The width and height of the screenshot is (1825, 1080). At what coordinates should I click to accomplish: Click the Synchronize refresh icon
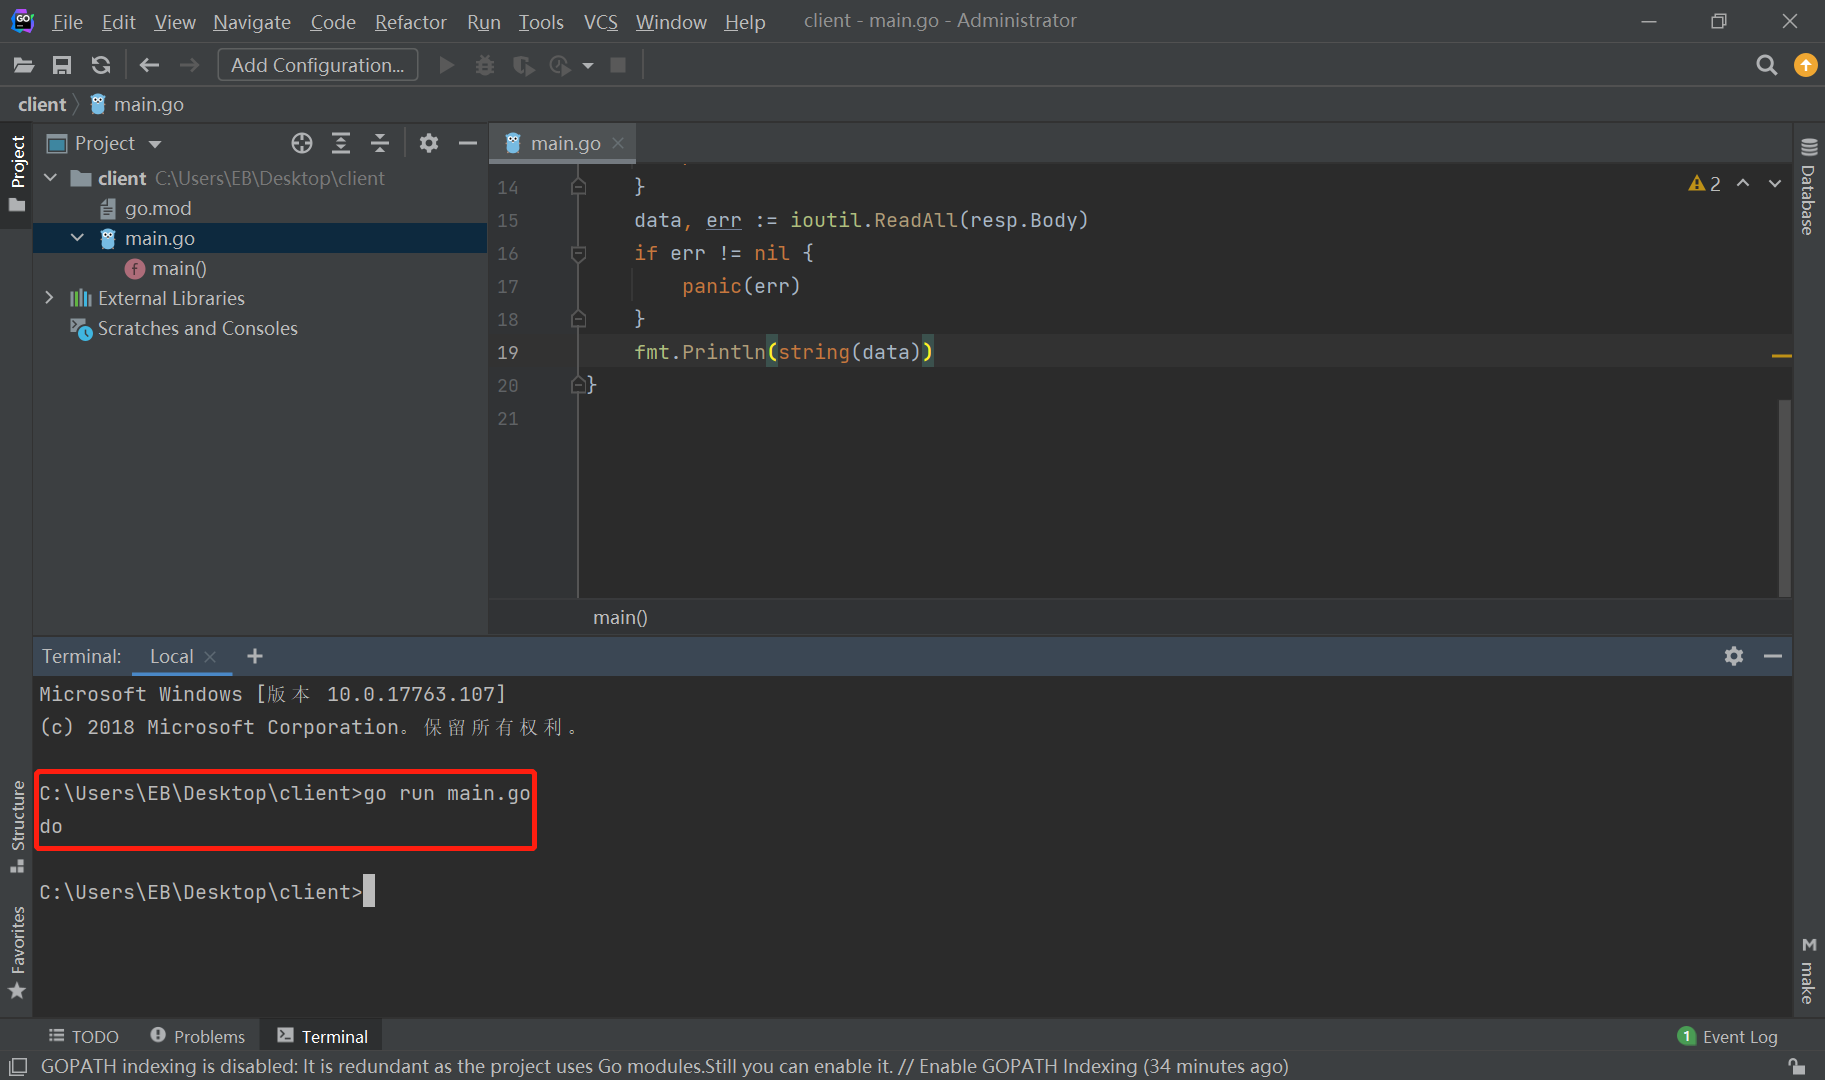tap(101, 65)
